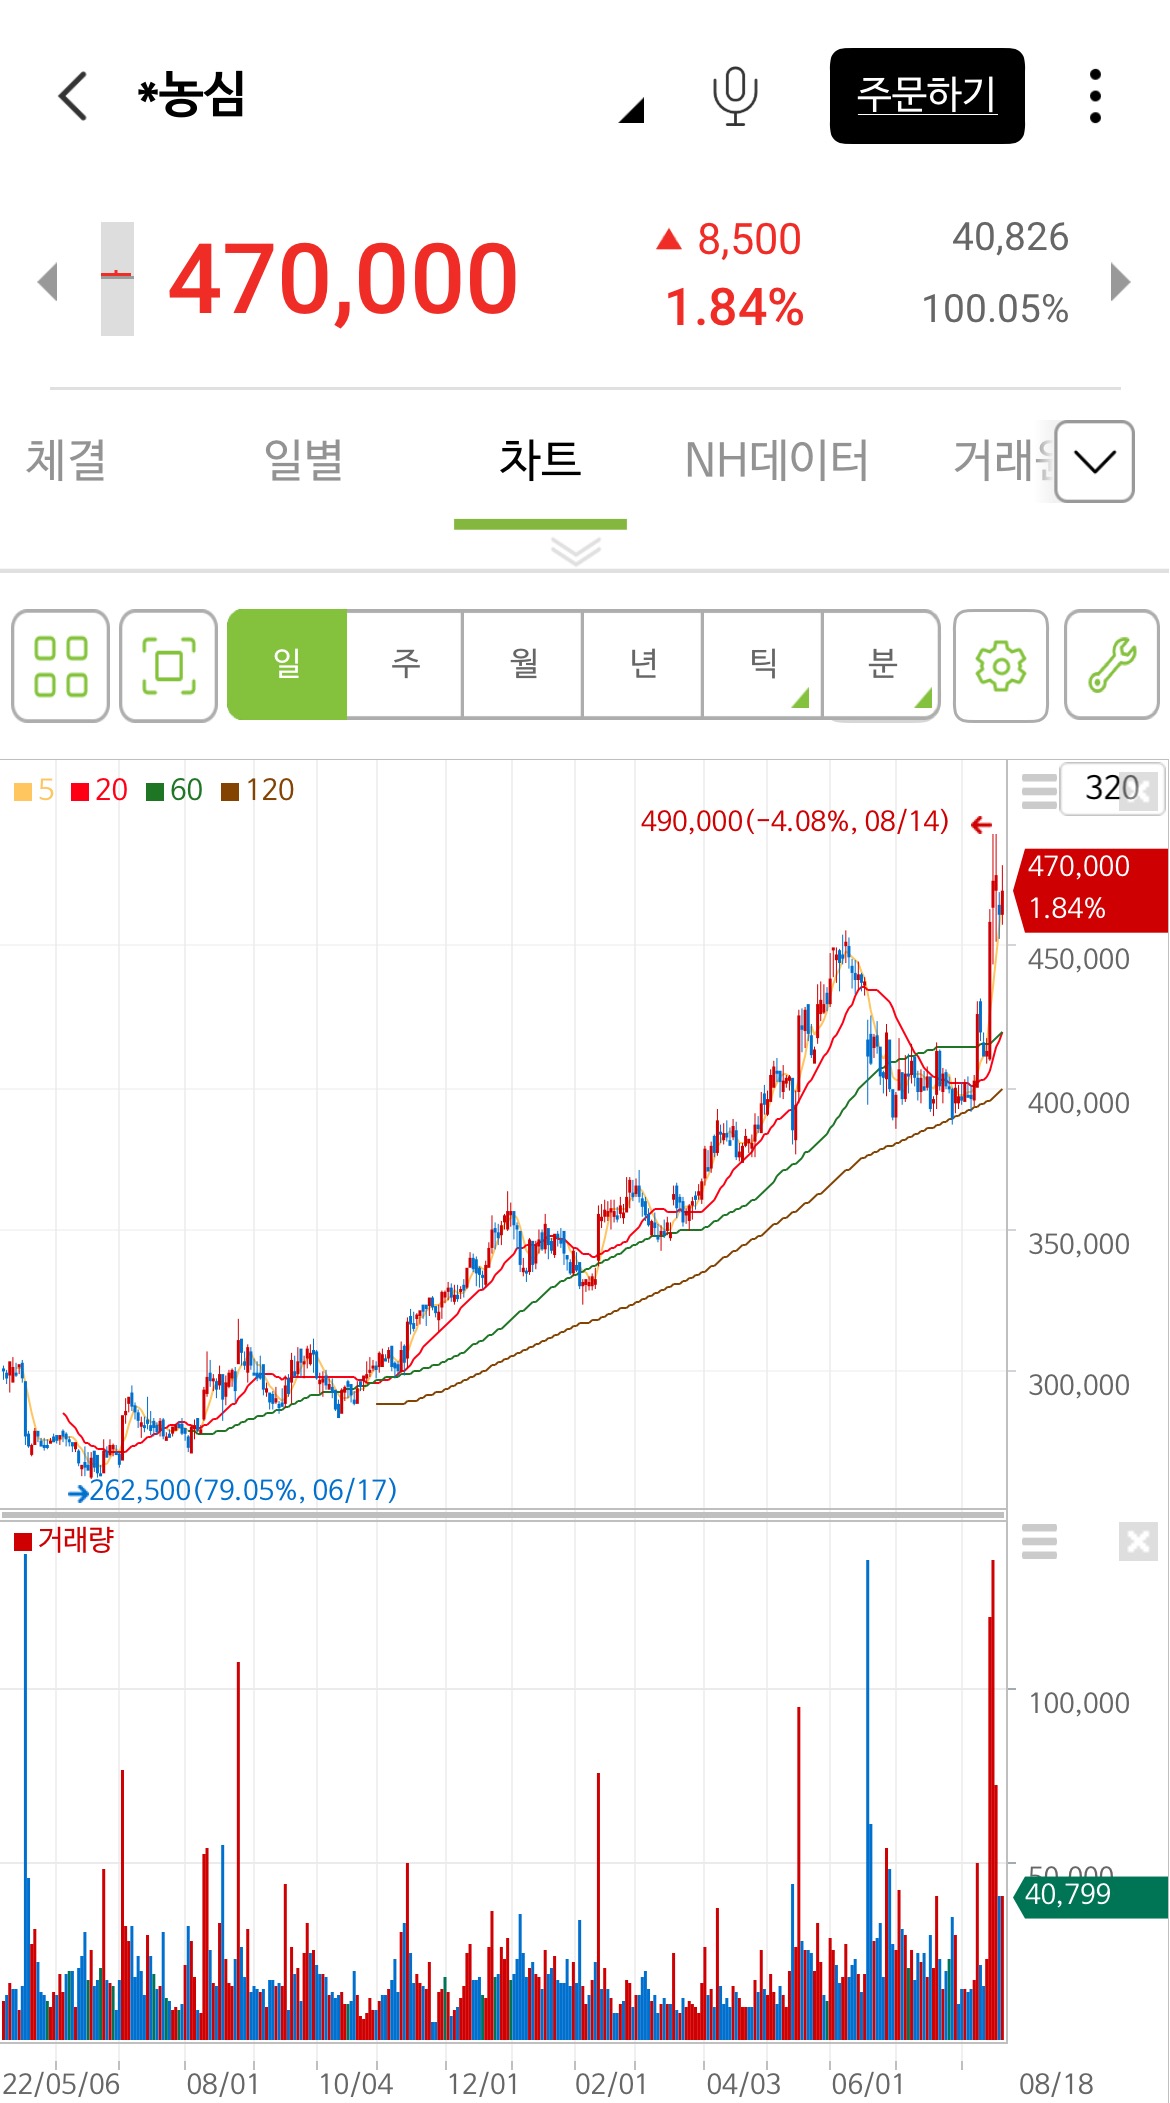Image resolution: width=1170 pixels, height=2103 pixels.
Task: Tap the 12/01 date axis label
Action: tap(483, 2084)
